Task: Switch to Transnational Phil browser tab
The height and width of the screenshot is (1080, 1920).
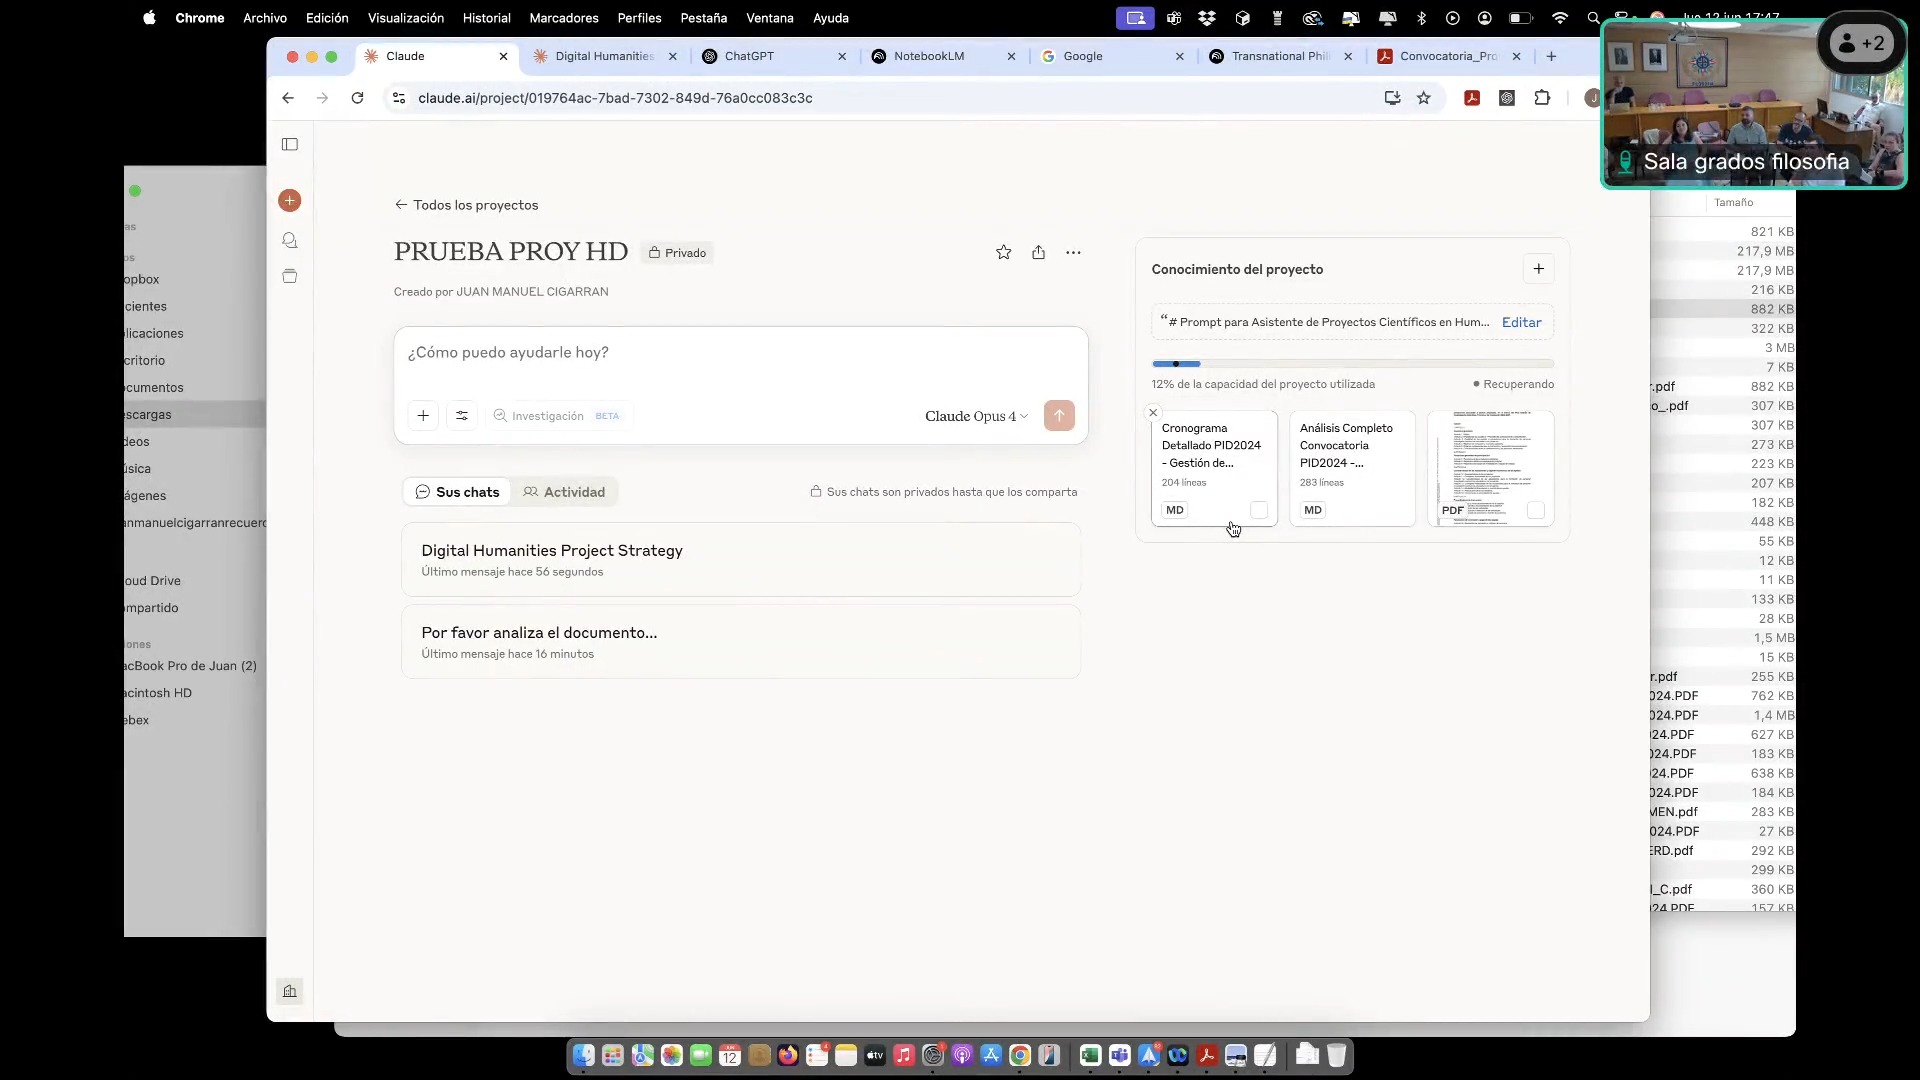Action: tap(1280, 57)
